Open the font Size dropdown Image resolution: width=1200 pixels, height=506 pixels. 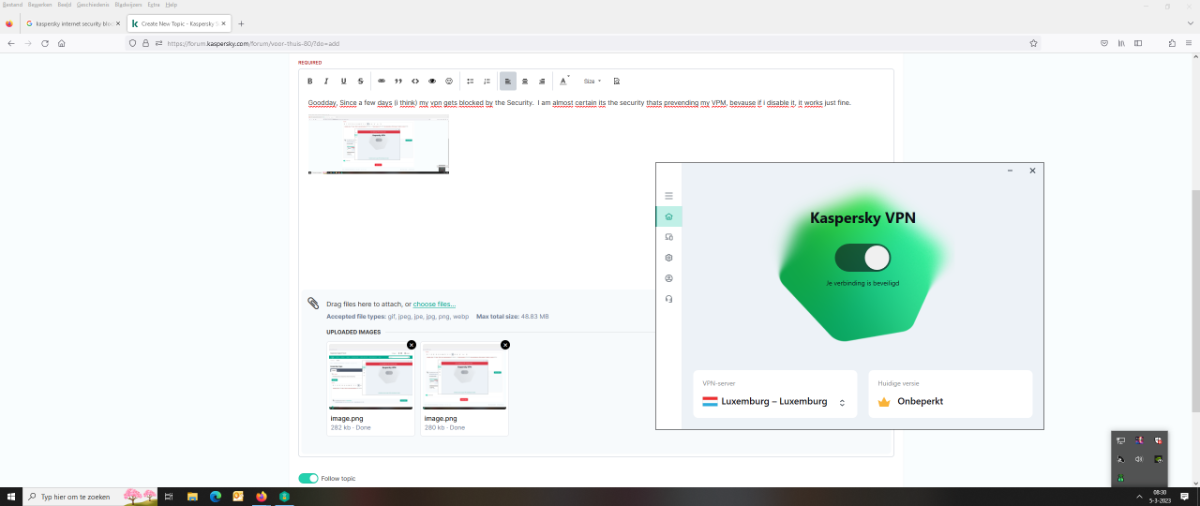point(592,81)
